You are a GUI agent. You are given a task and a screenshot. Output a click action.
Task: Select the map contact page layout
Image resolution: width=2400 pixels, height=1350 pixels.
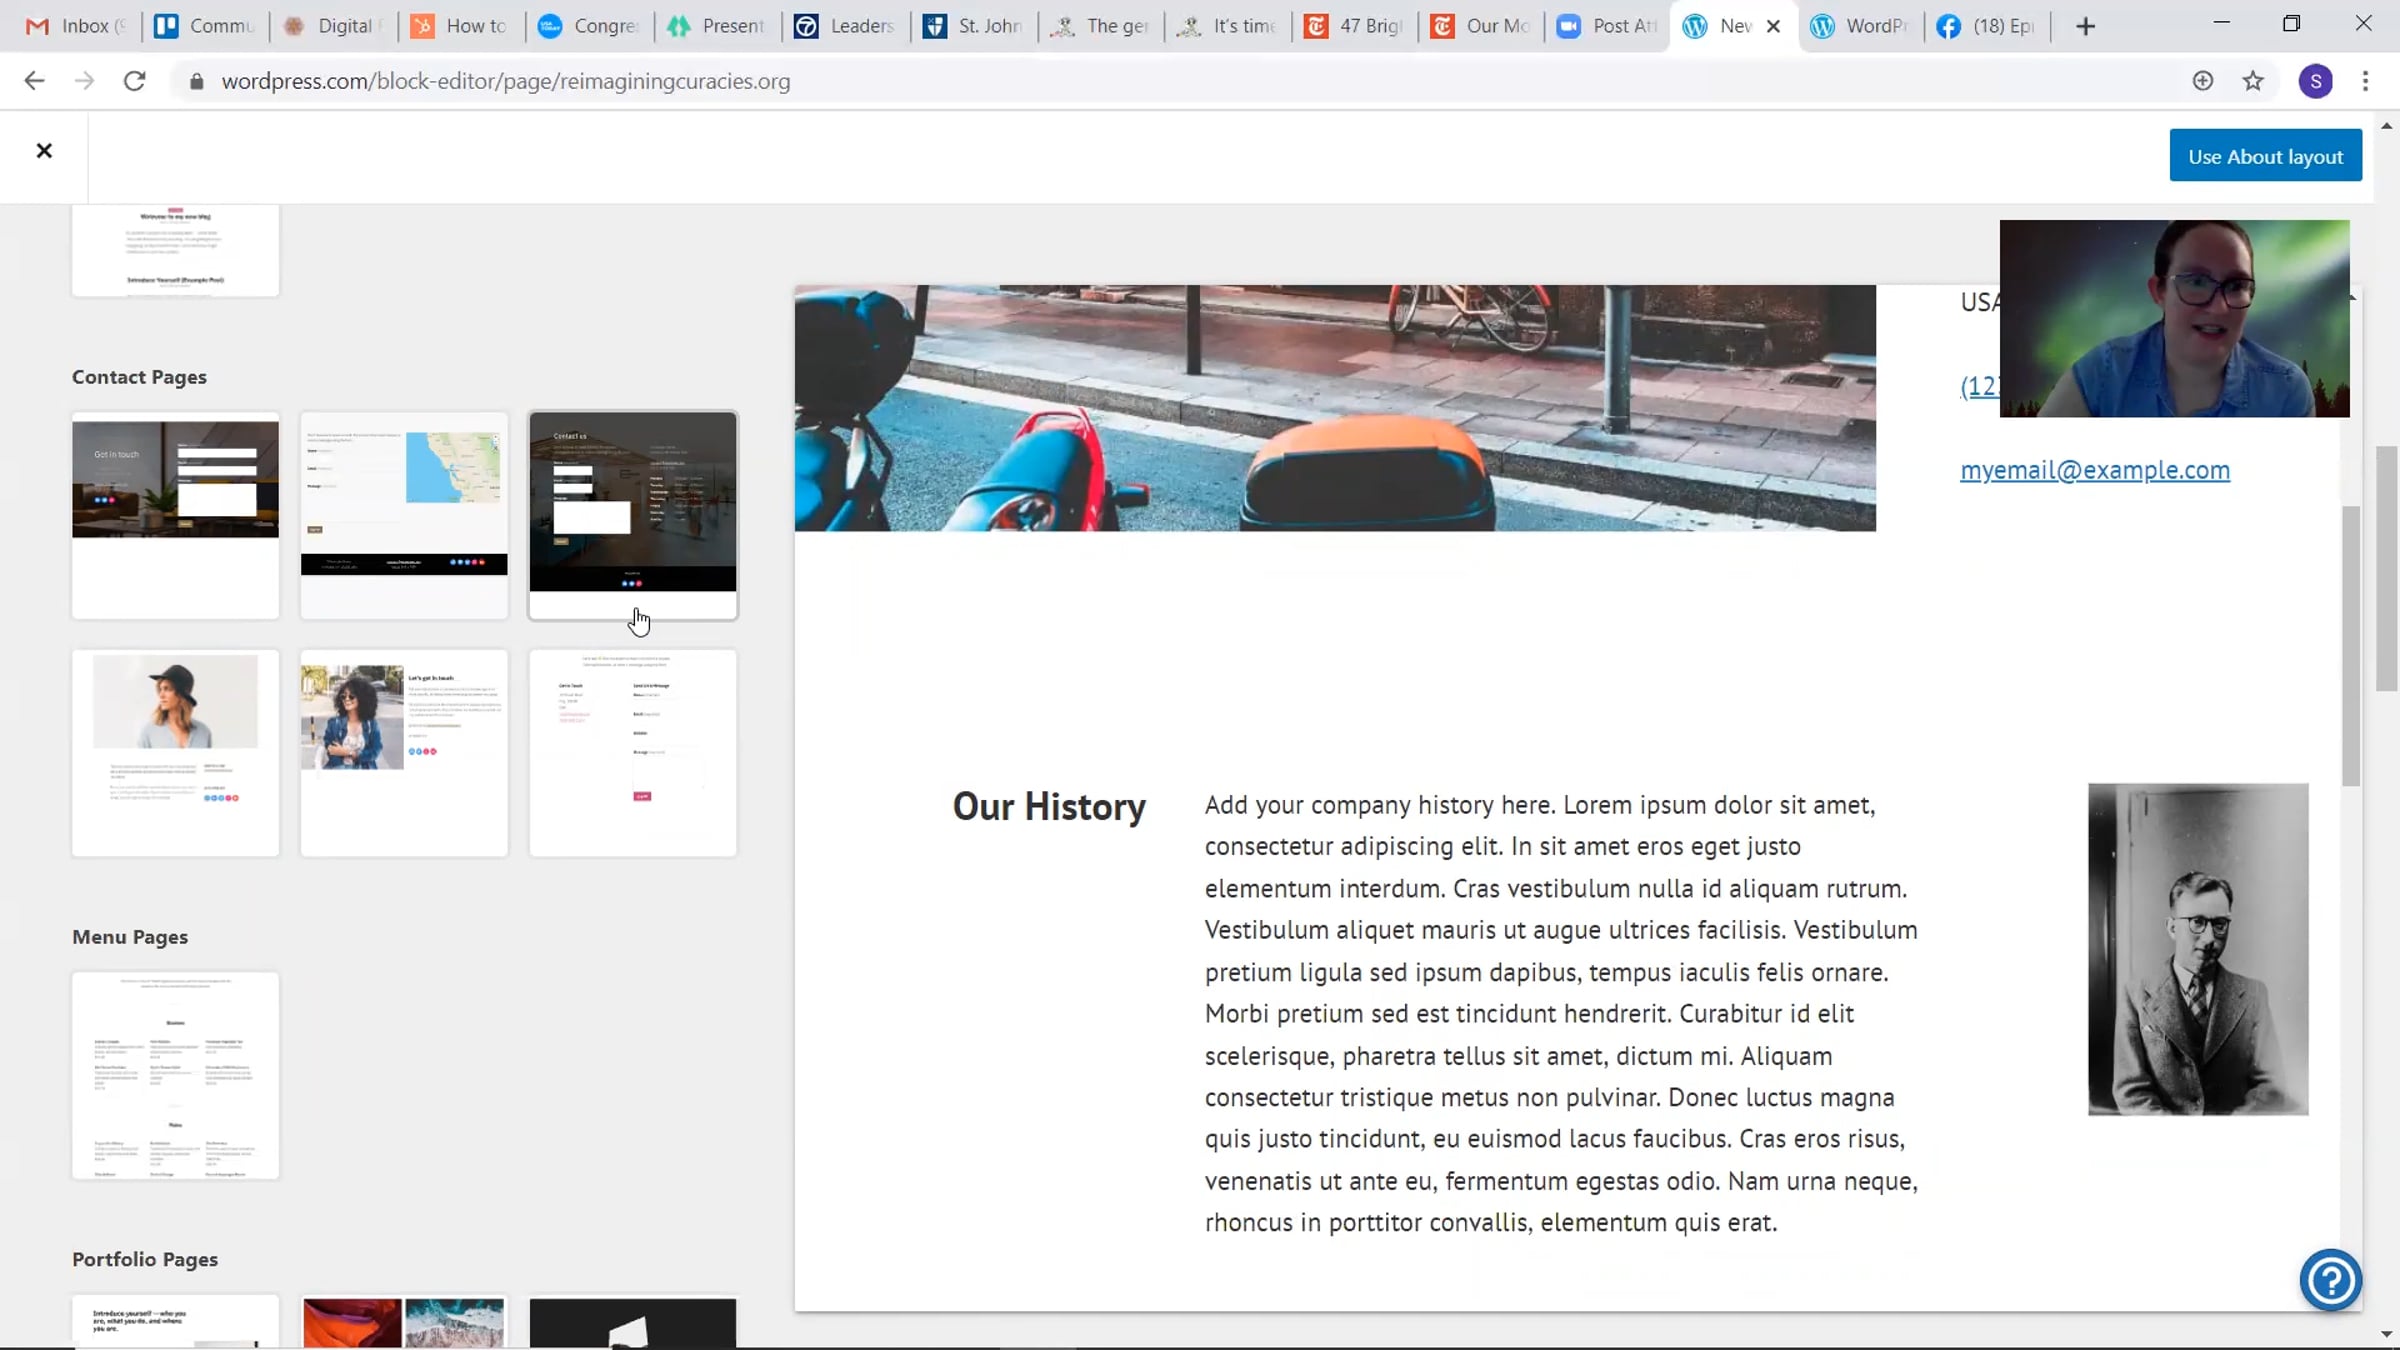click(404, 515)
